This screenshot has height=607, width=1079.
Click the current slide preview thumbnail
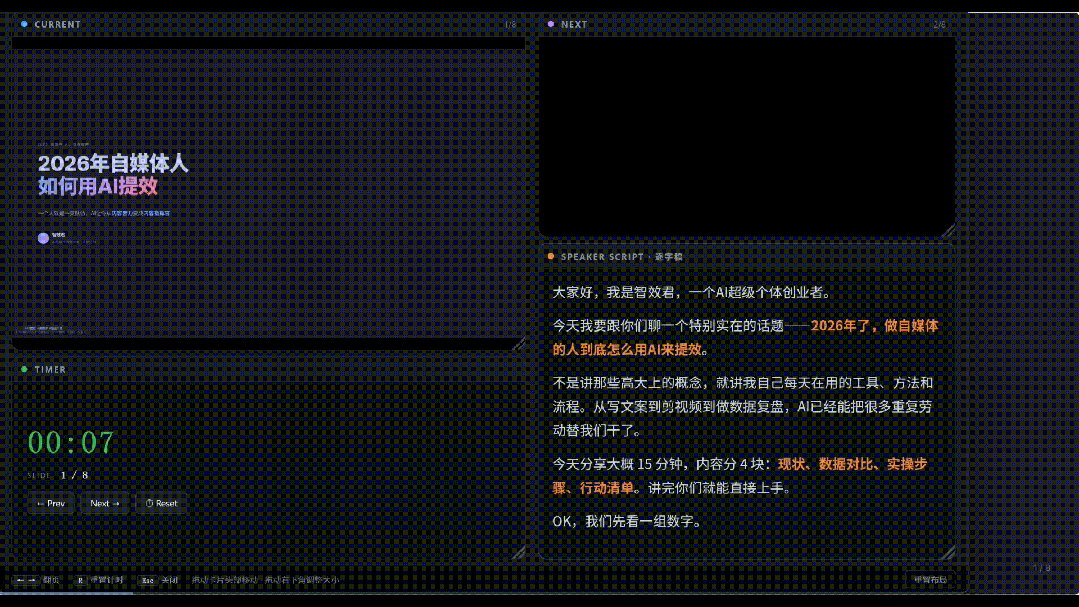(268, 193)
